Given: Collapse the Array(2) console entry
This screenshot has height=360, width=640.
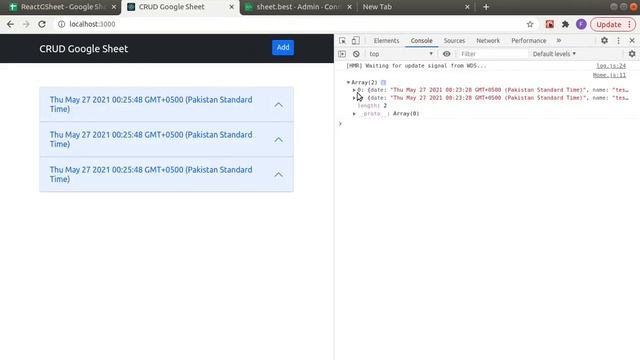Looking at the screenshot, I should [x=348, y=82].
